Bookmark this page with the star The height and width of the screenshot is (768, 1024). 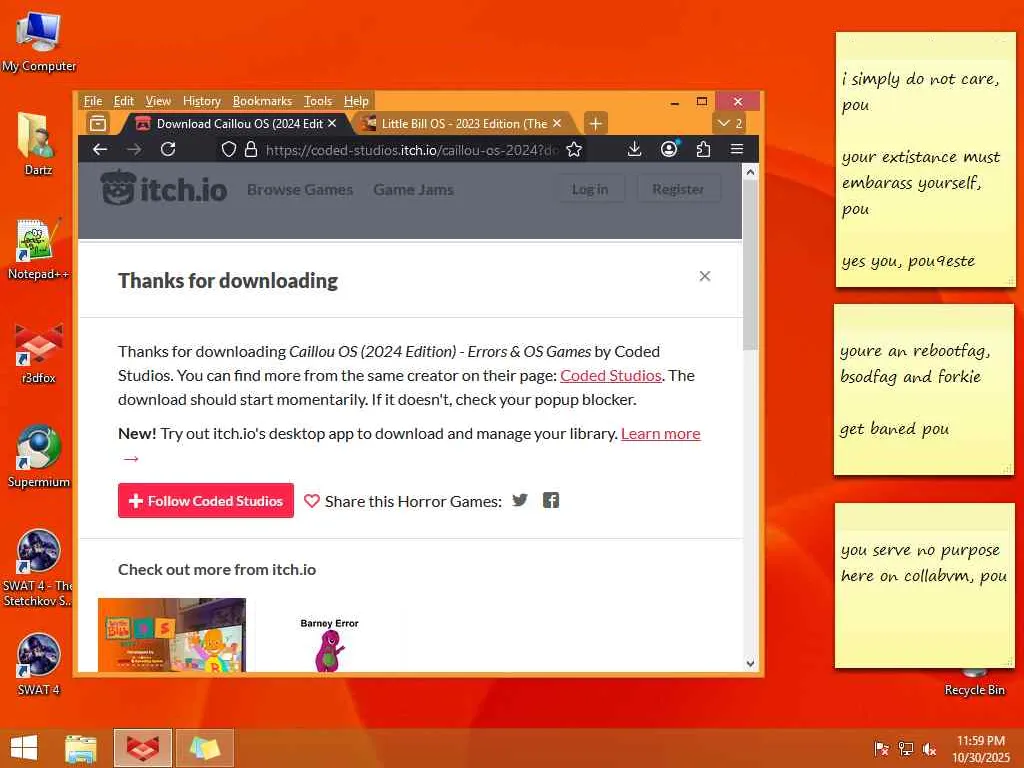(x=574, y=150)
